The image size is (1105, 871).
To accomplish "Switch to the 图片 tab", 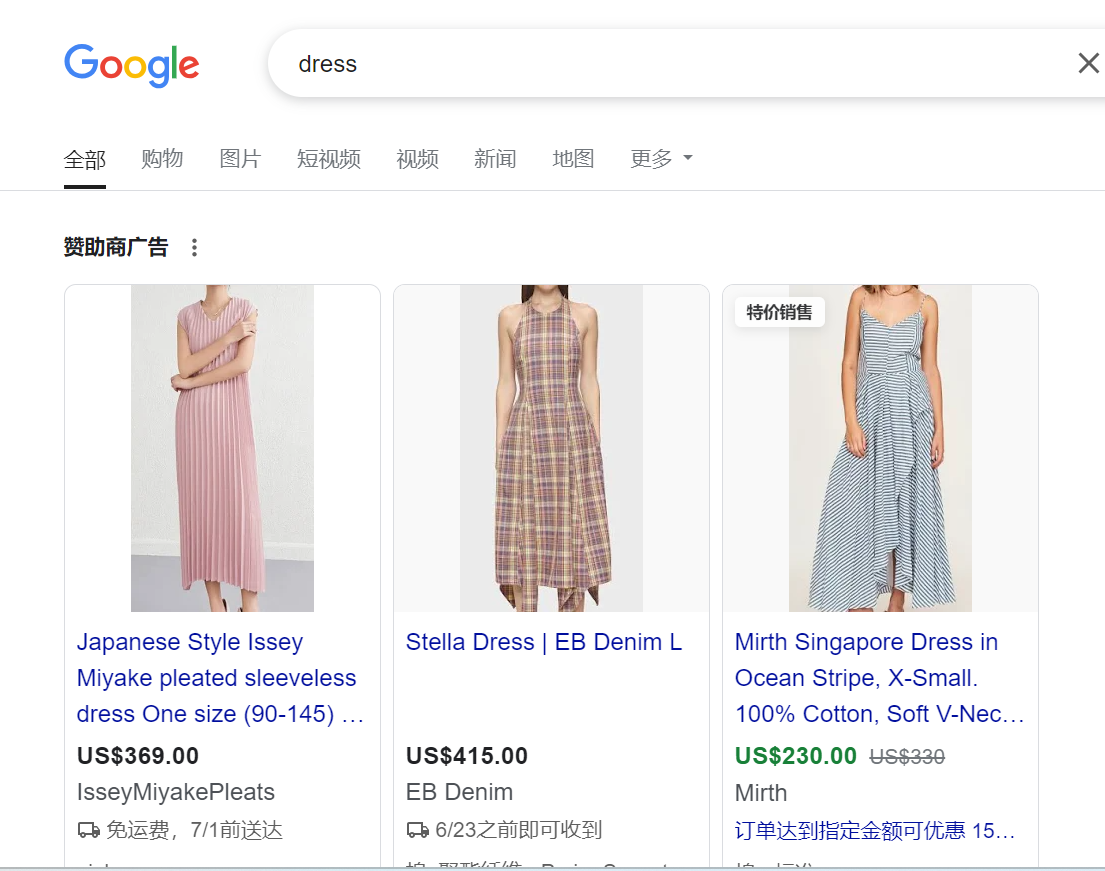I will tap(240, 159).
